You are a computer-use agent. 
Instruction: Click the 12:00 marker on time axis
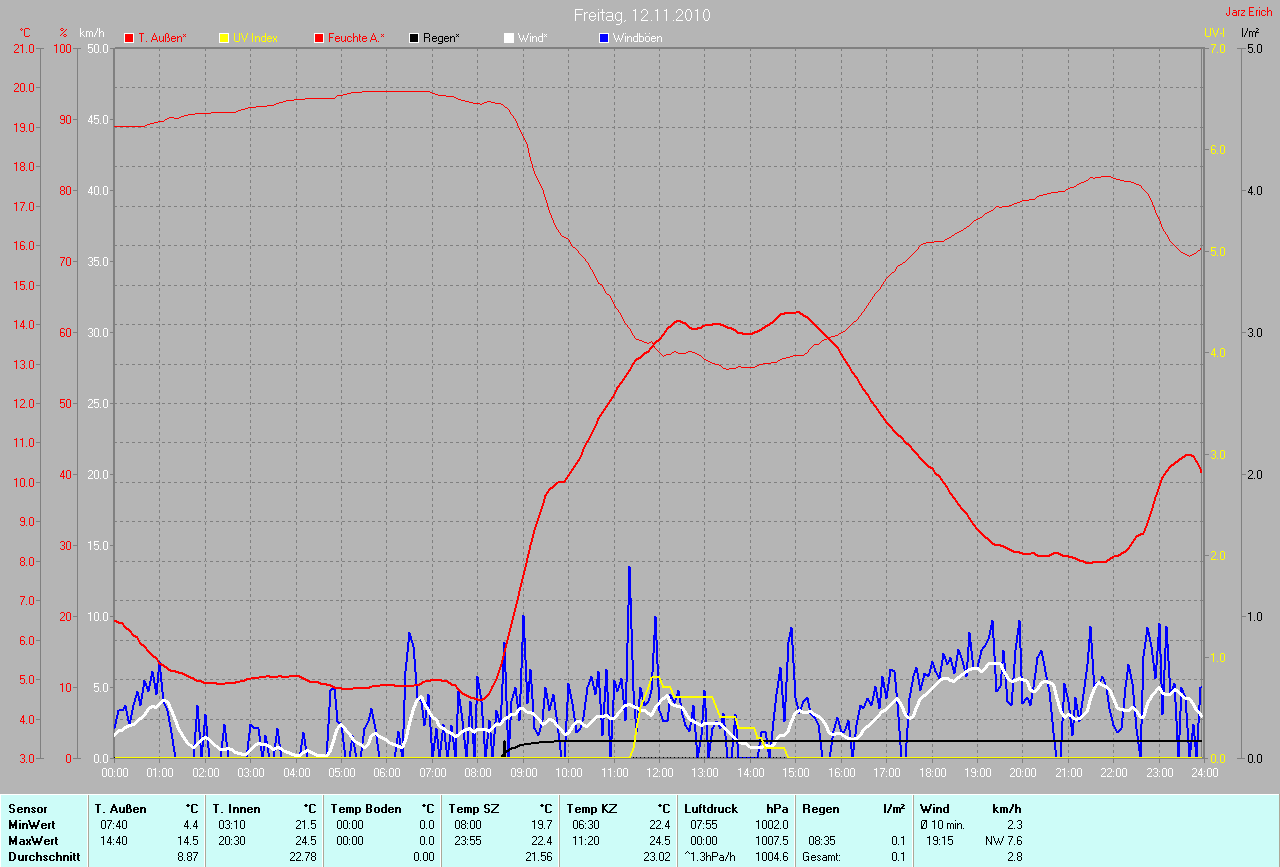point(659,773)
